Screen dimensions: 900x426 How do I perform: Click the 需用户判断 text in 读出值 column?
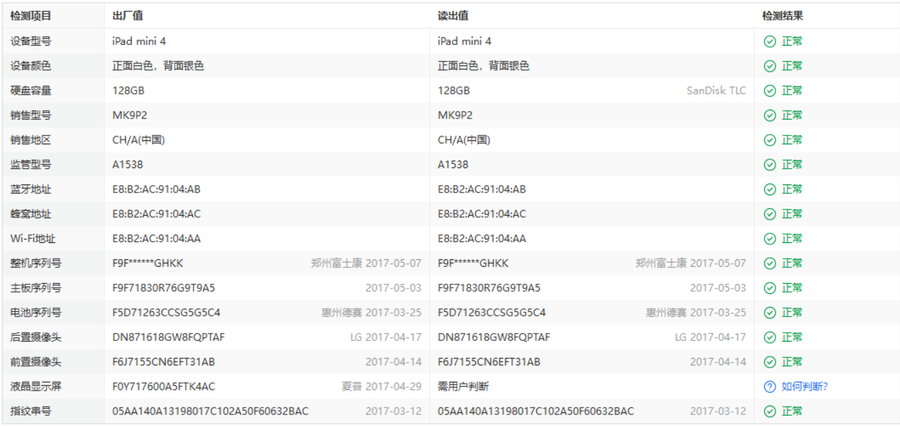point(463,386)
